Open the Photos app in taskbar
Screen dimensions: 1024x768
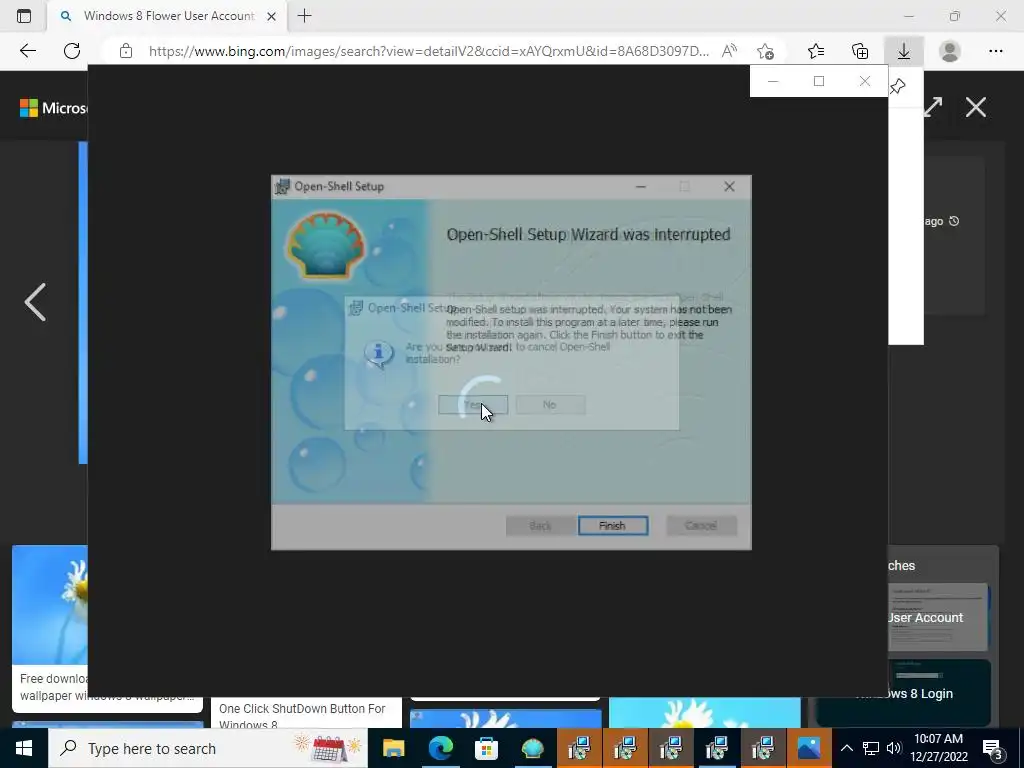808,748
